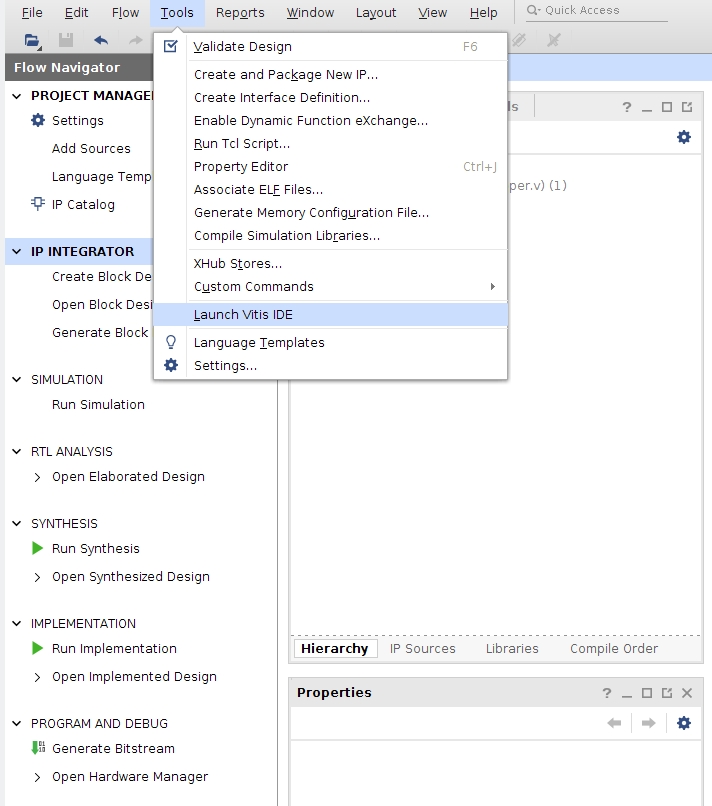Click the Undo arrow icon
712x806 pixels.
click(x=101, y=40)
